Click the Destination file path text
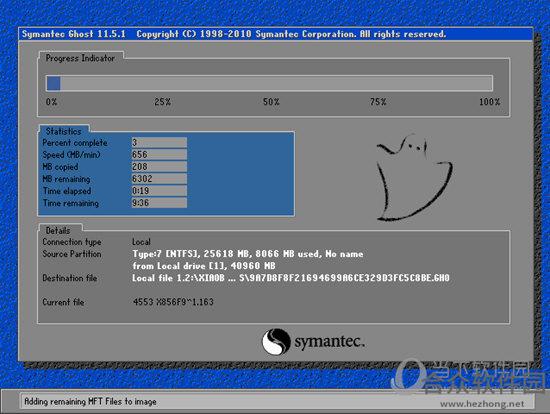 pyautogui.click(x=291, y=278)
